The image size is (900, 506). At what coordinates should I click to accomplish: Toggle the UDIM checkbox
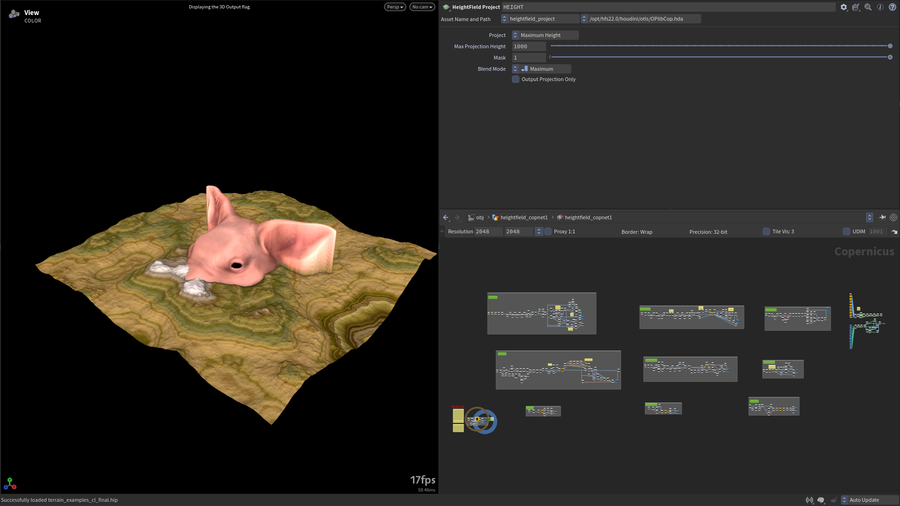846,232
